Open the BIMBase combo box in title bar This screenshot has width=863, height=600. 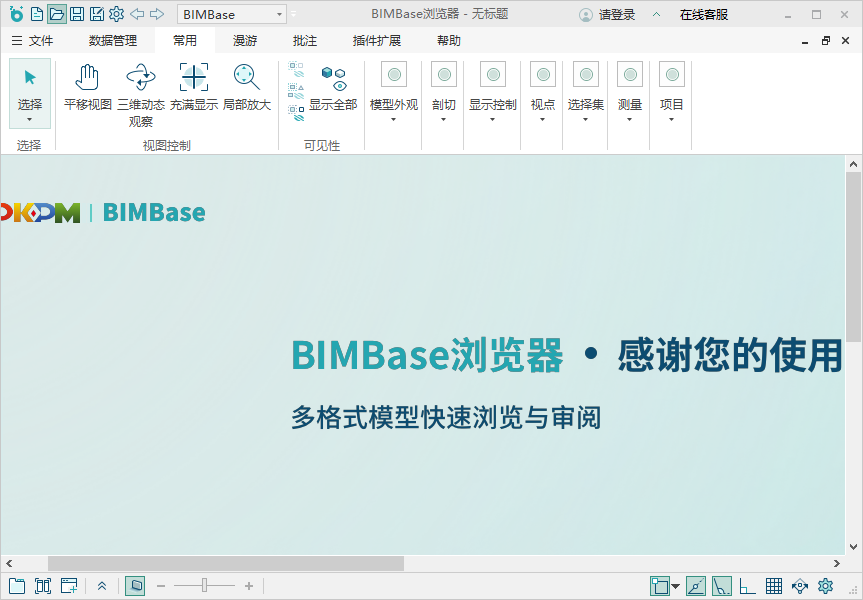pos(232,14)
